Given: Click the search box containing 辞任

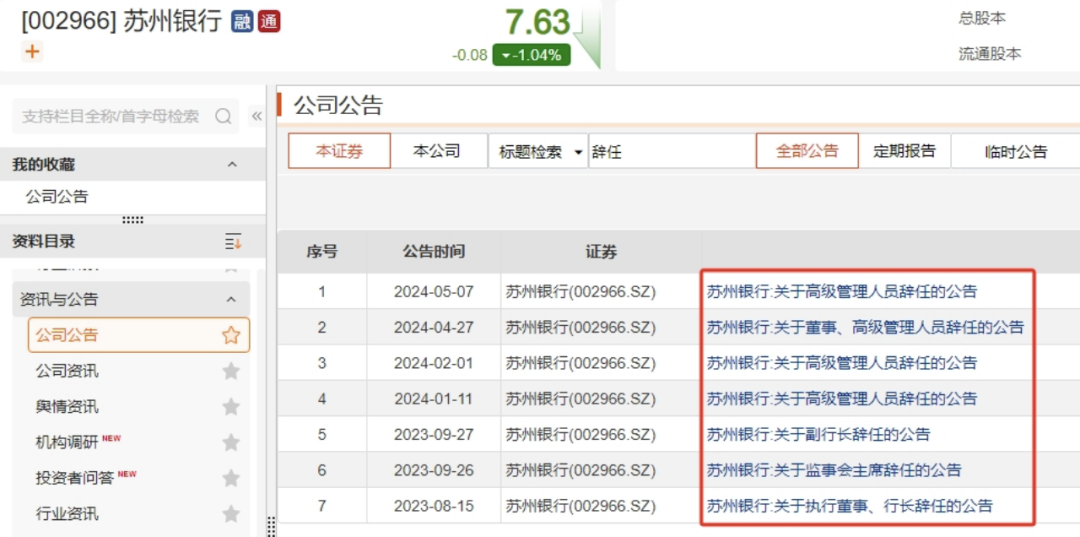Looking at the screenshot, I should tap(670, 151).
